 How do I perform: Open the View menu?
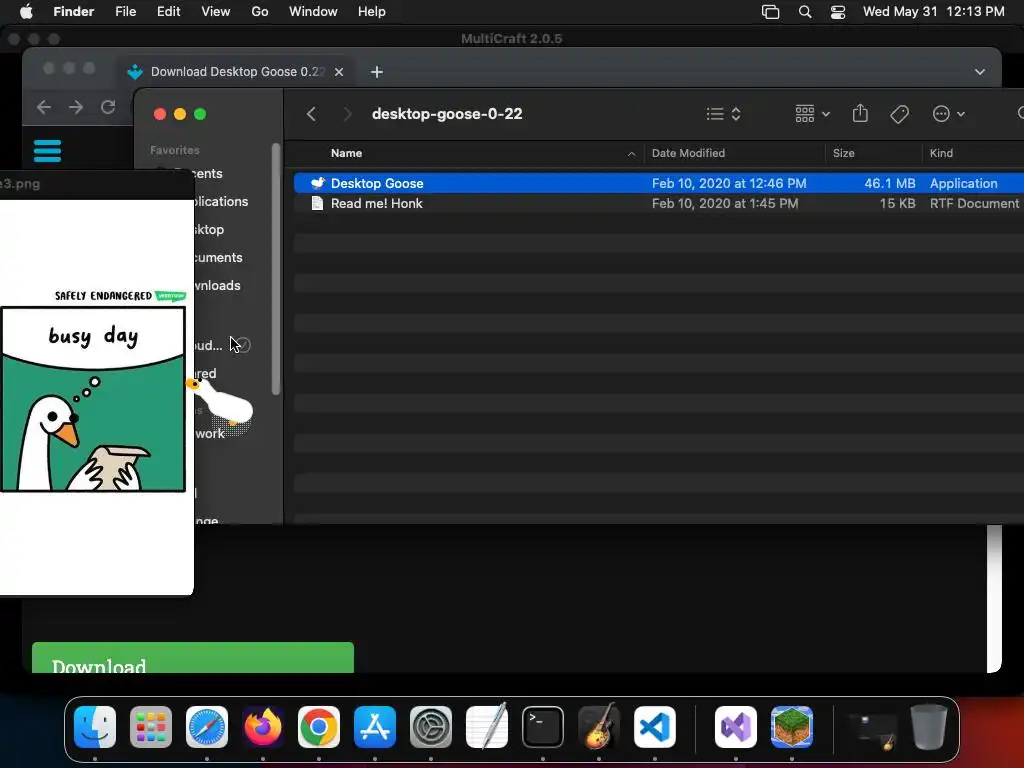[216, 12]
